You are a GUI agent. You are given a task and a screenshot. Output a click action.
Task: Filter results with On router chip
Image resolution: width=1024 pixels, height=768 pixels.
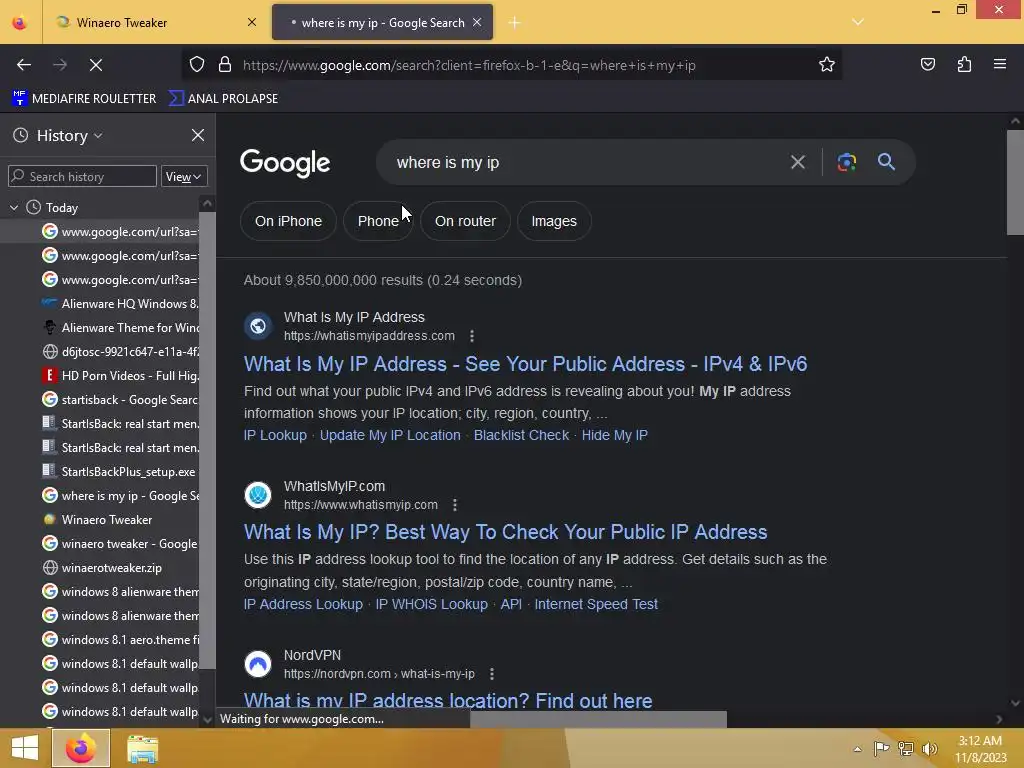(x=465, y=221)
